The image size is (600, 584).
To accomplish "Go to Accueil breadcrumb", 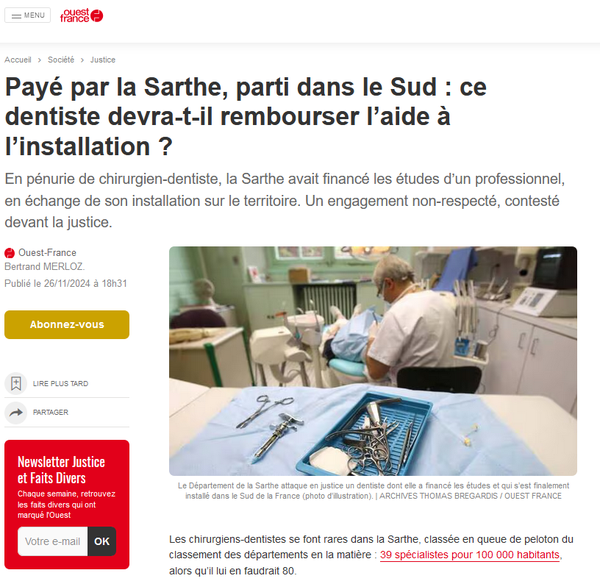I will pos(18,60).
